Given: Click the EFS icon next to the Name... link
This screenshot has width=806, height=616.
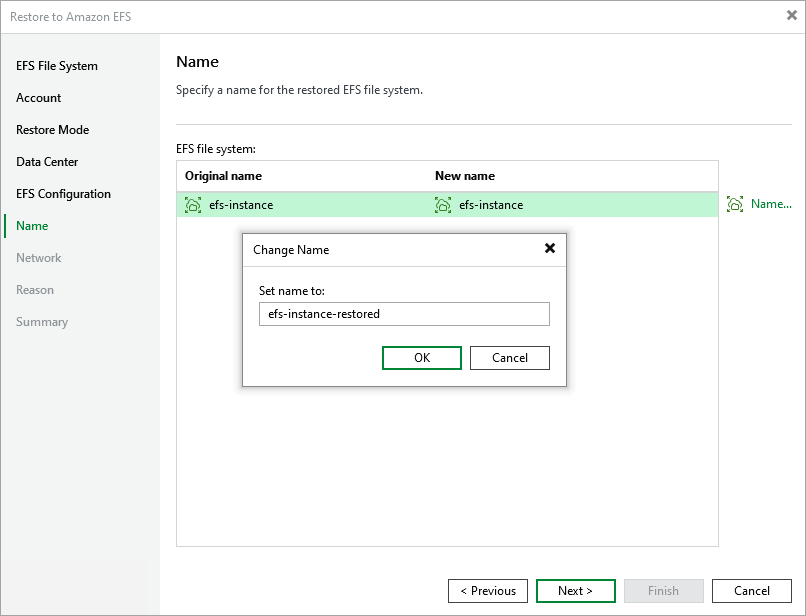Looking at the screenshot, I should pos(736,204).
